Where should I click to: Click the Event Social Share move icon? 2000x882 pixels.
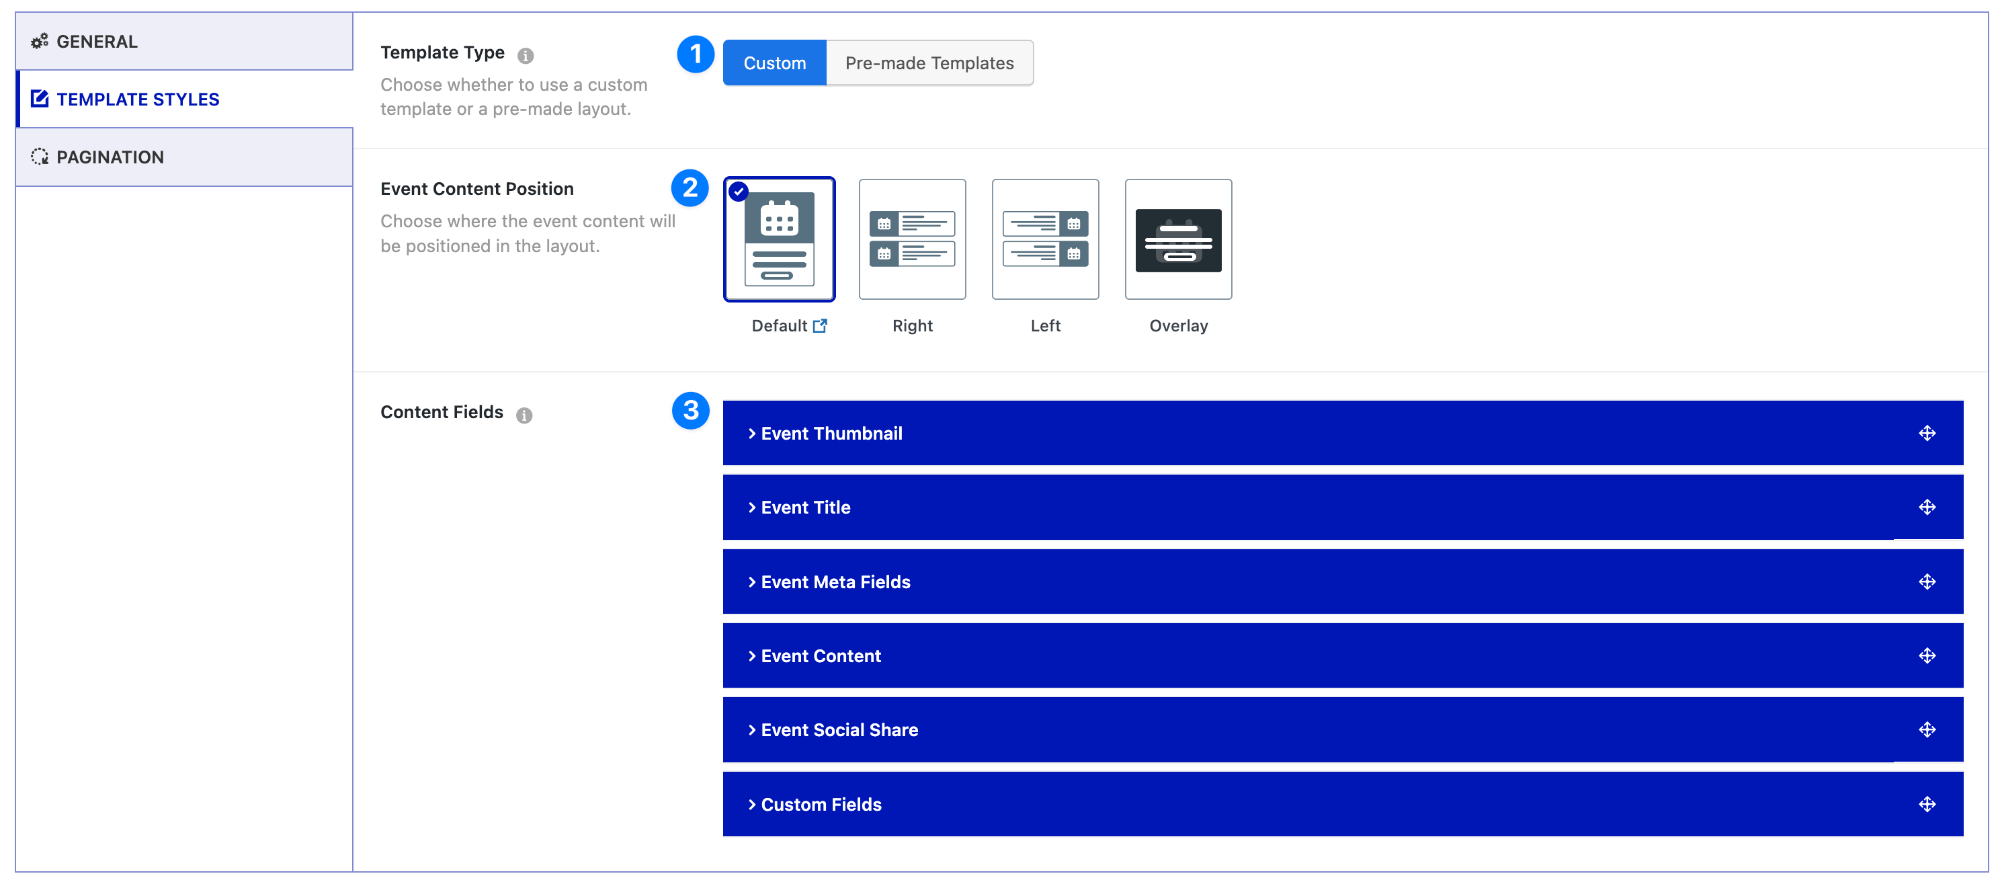pos(1927,730)
